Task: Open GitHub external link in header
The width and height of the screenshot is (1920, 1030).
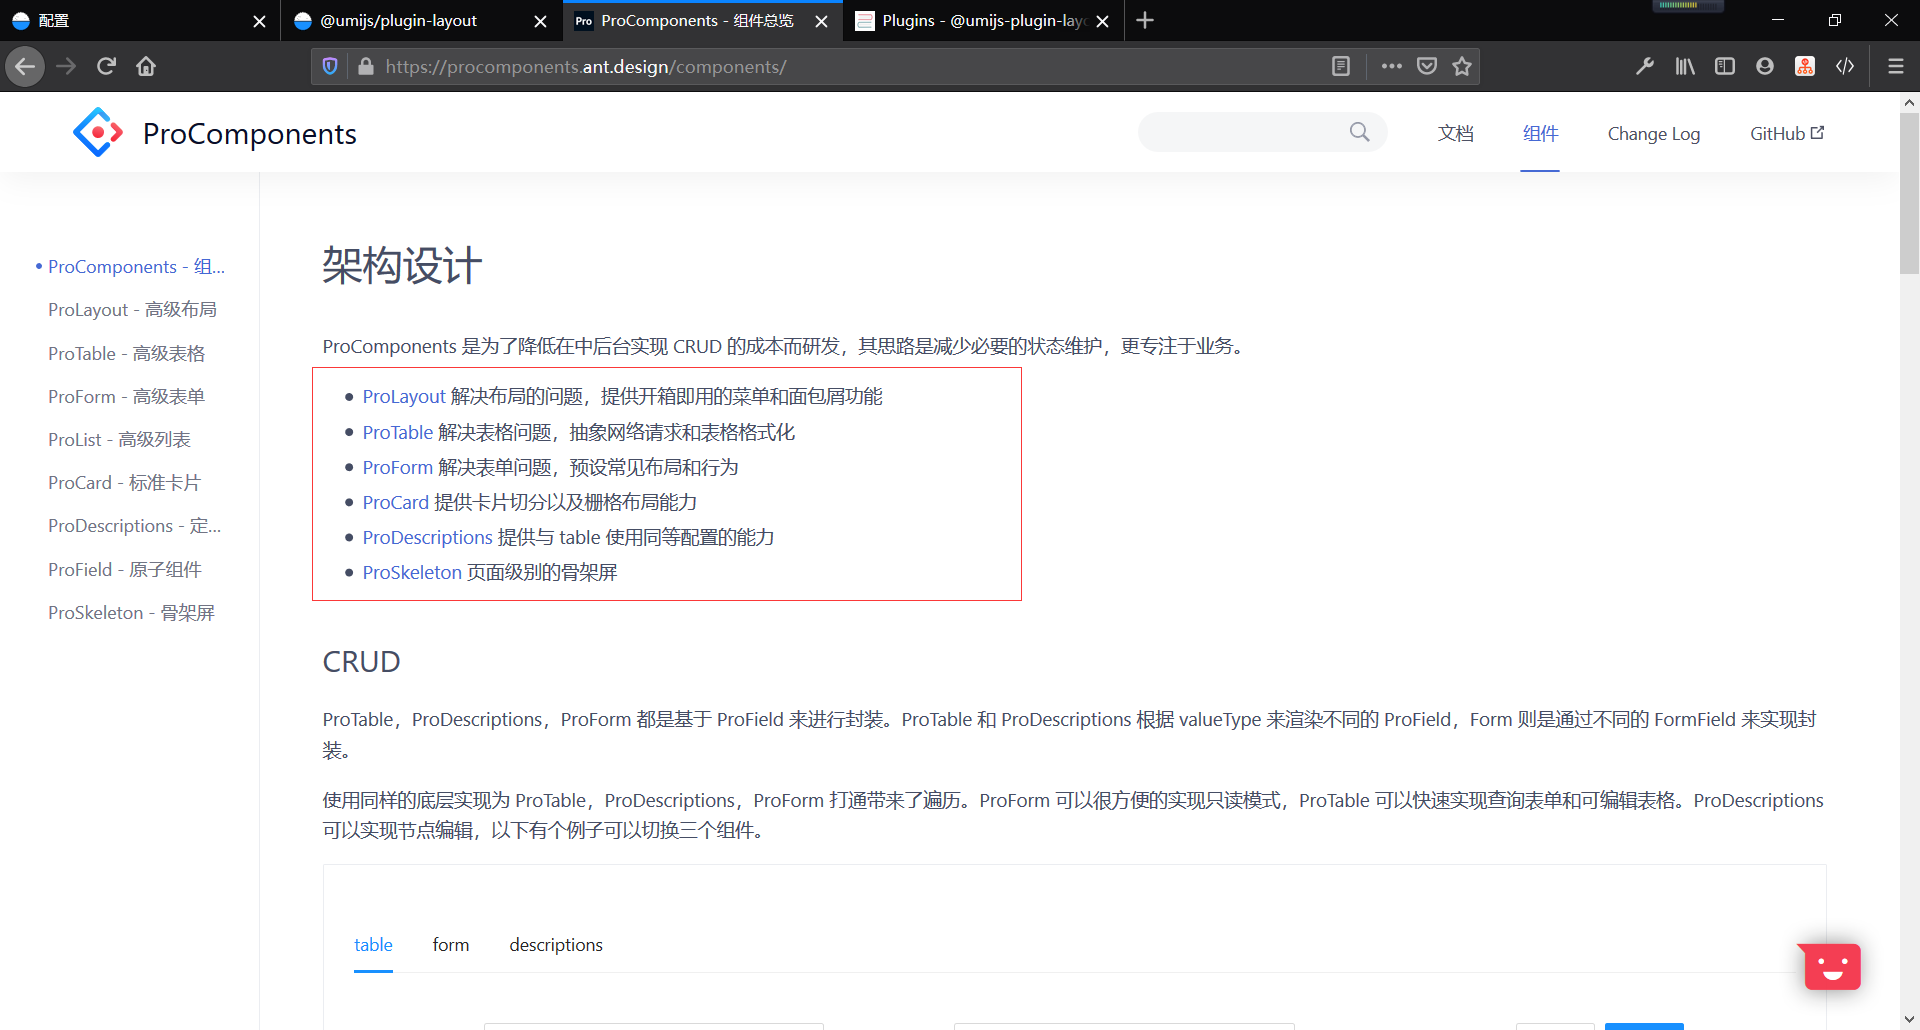Action: (1787, 133)
